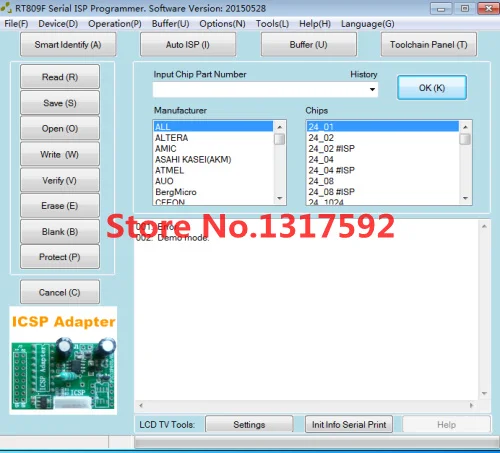The image size is (500, 453).
Task: Click the ICSP Adapter board image
Action: pos(63,360)
